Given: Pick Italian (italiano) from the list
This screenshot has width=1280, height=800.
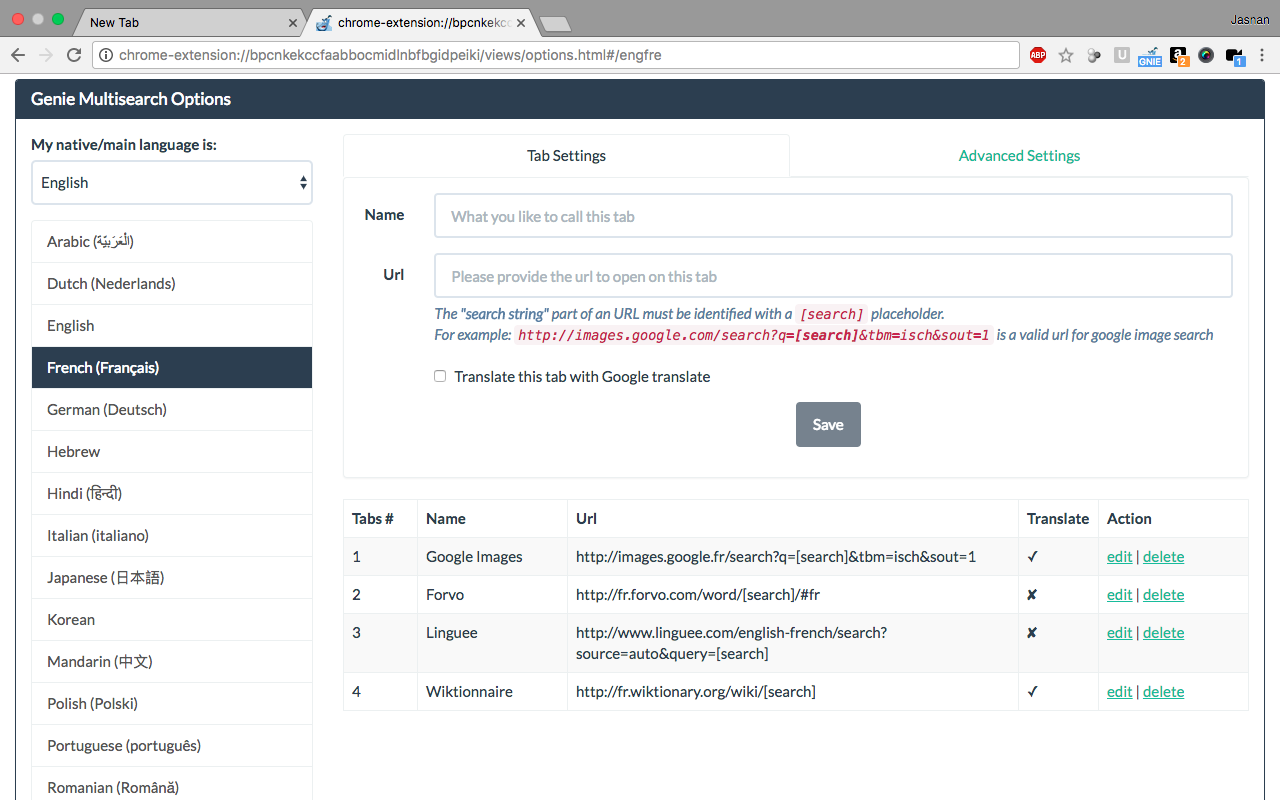Looking at the screenshot, I should (x=172, y=536).
